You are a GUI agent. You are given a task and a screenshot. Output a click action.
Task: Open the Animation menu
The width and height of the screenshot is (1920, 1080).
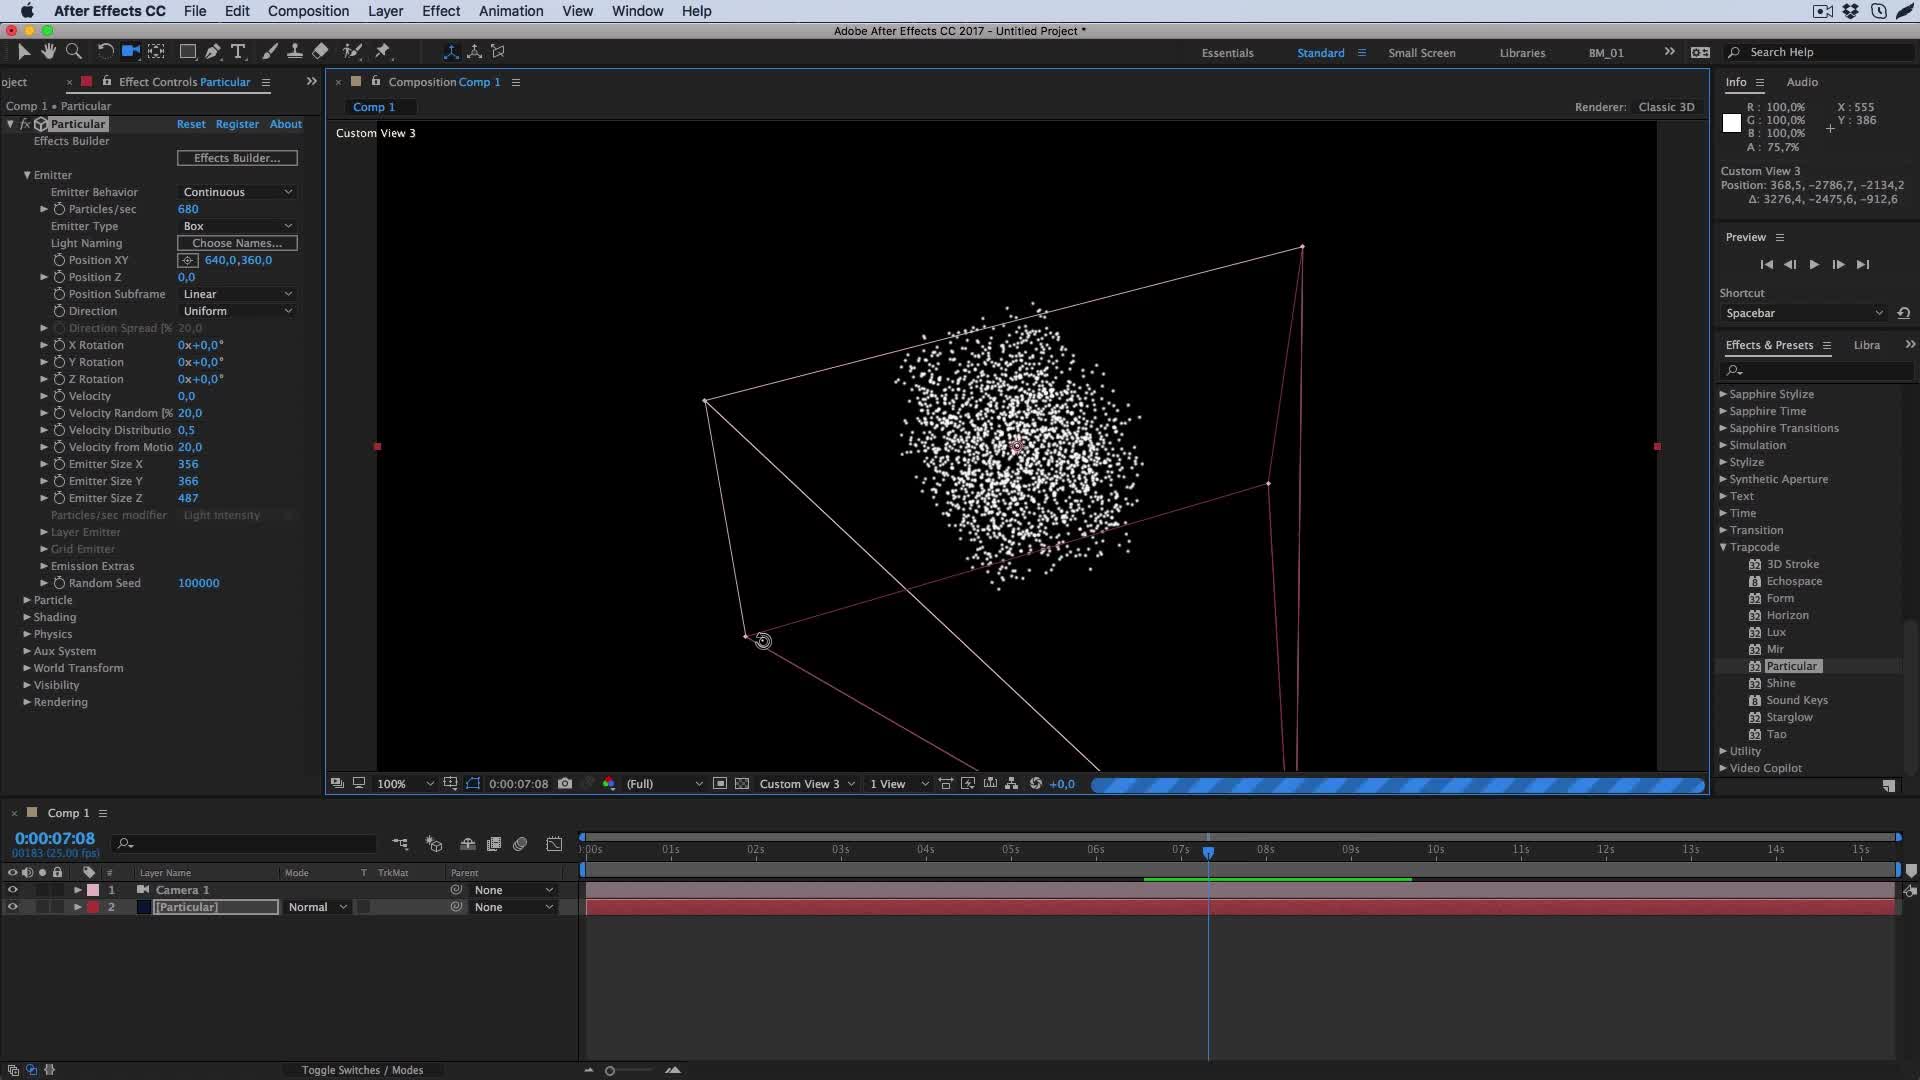coord(511,11)
